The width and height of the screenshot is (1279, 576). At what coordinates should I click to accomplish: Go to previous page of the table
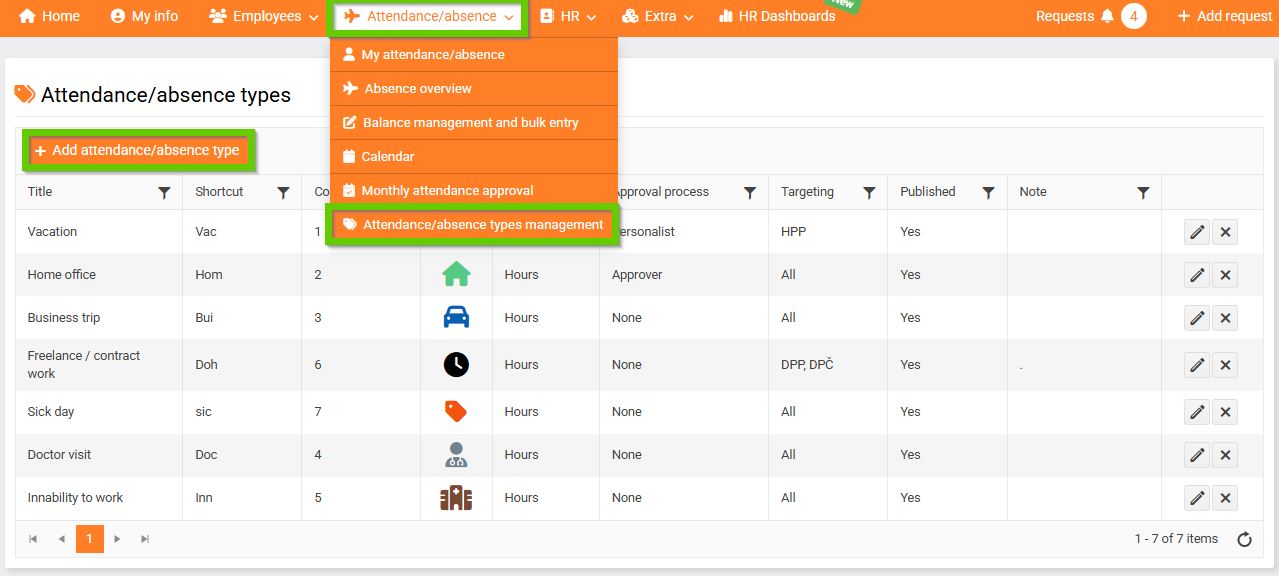61,539
